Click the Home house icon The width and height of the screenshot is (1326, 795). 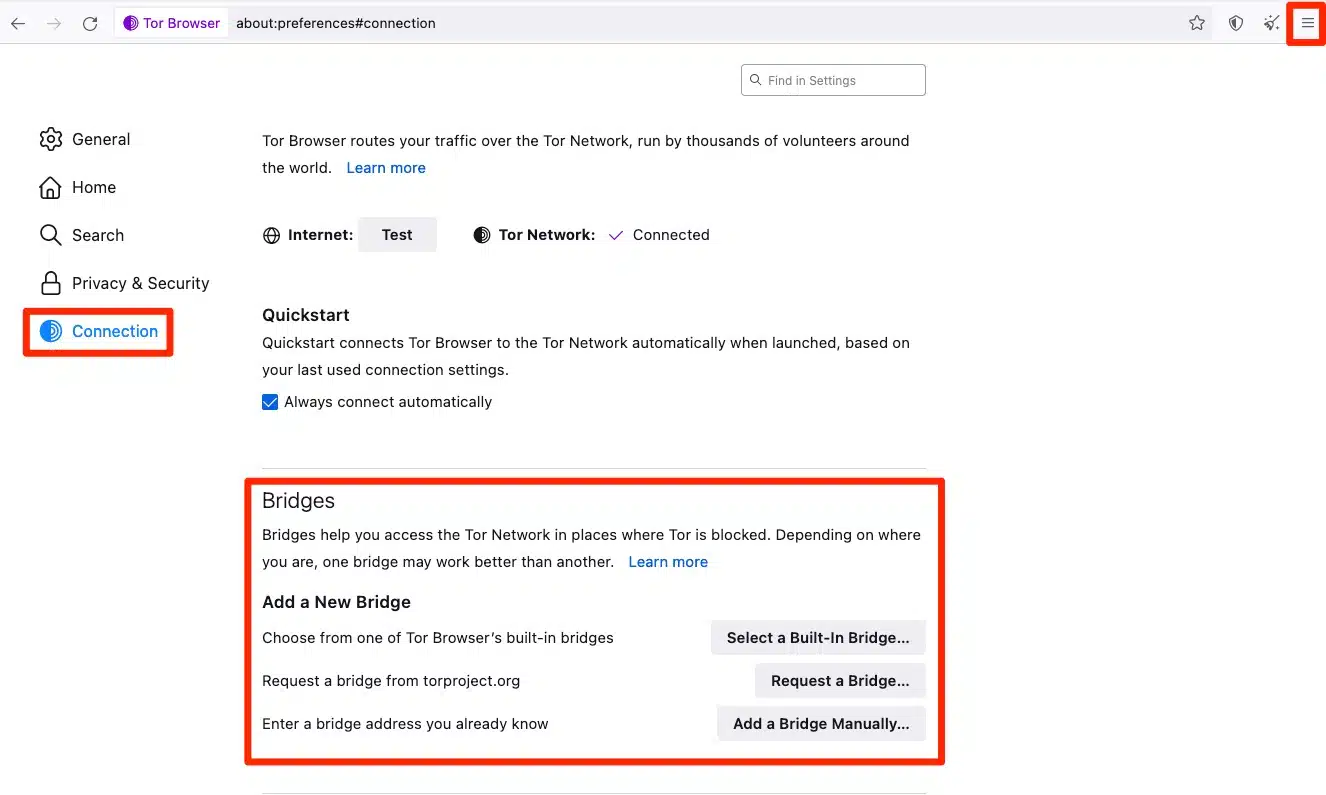[x=51, y=187]
